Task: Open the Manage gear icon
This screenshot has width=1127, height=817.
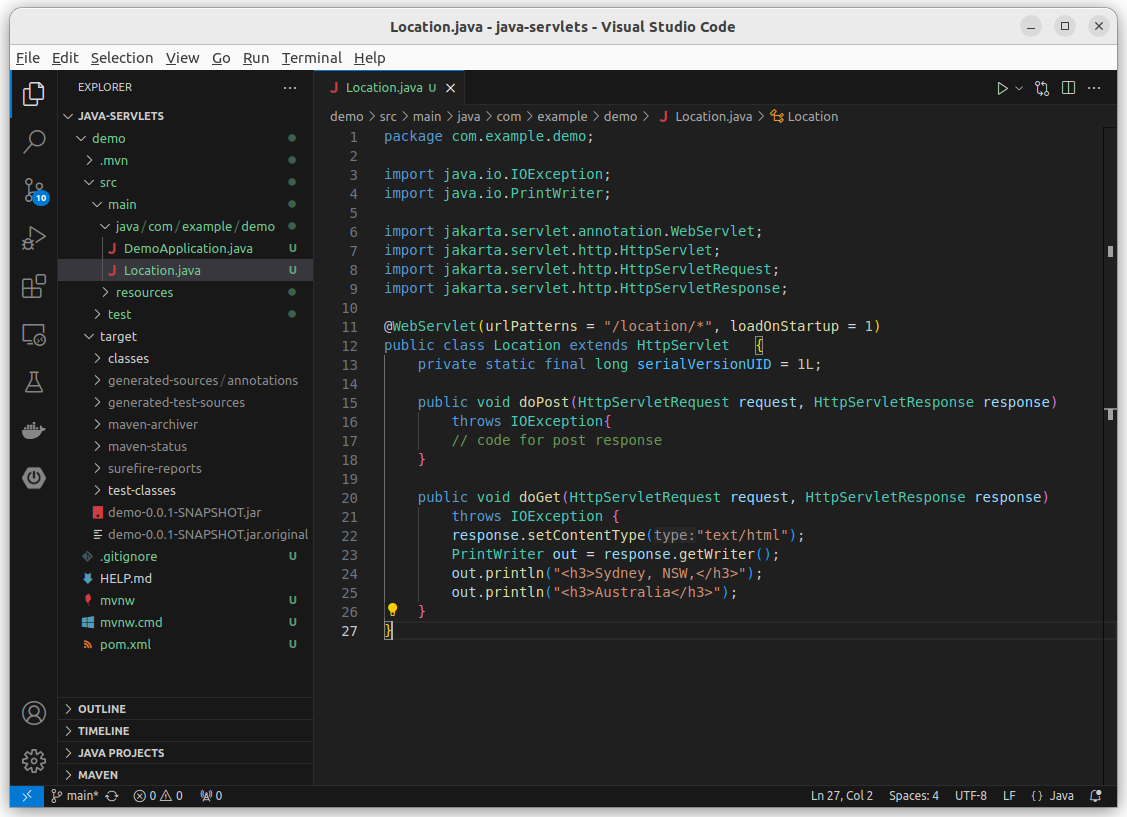Action: click(34, 760)
